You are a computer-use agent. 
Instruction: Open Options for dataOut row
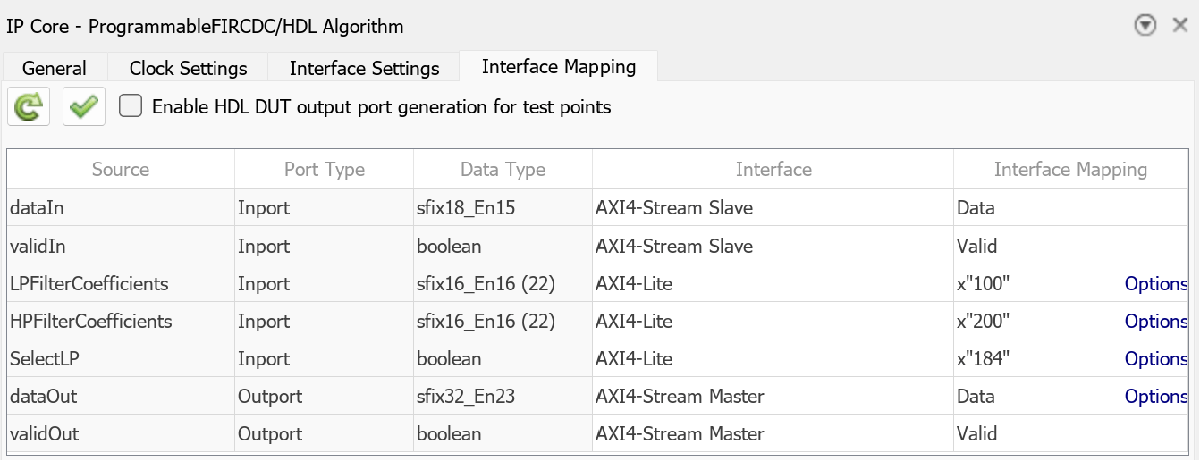coord(1156,397)
